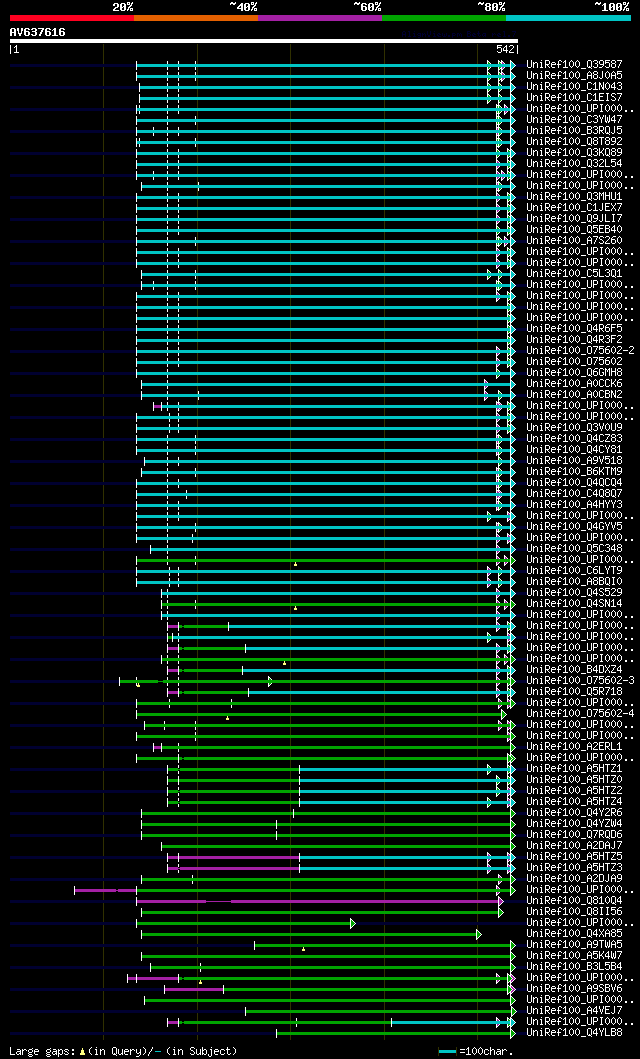Viewport: 640px width, 1059px height.
Task: Select the UniRef100_A9V518 label
Action: click(x=575, y=461)
